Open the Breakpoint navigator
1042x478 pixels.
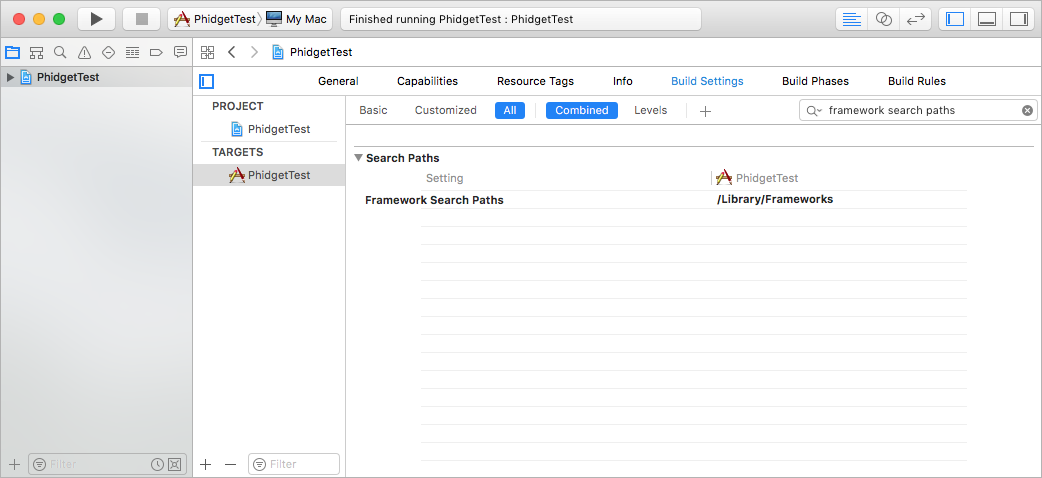click(156, 52)
